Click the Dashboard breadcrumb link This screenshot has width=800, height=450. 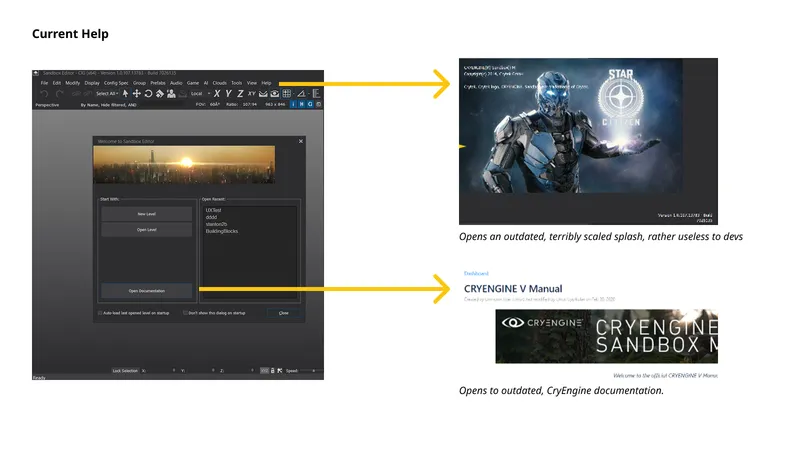pyautogui.click(x=476, y=273)
